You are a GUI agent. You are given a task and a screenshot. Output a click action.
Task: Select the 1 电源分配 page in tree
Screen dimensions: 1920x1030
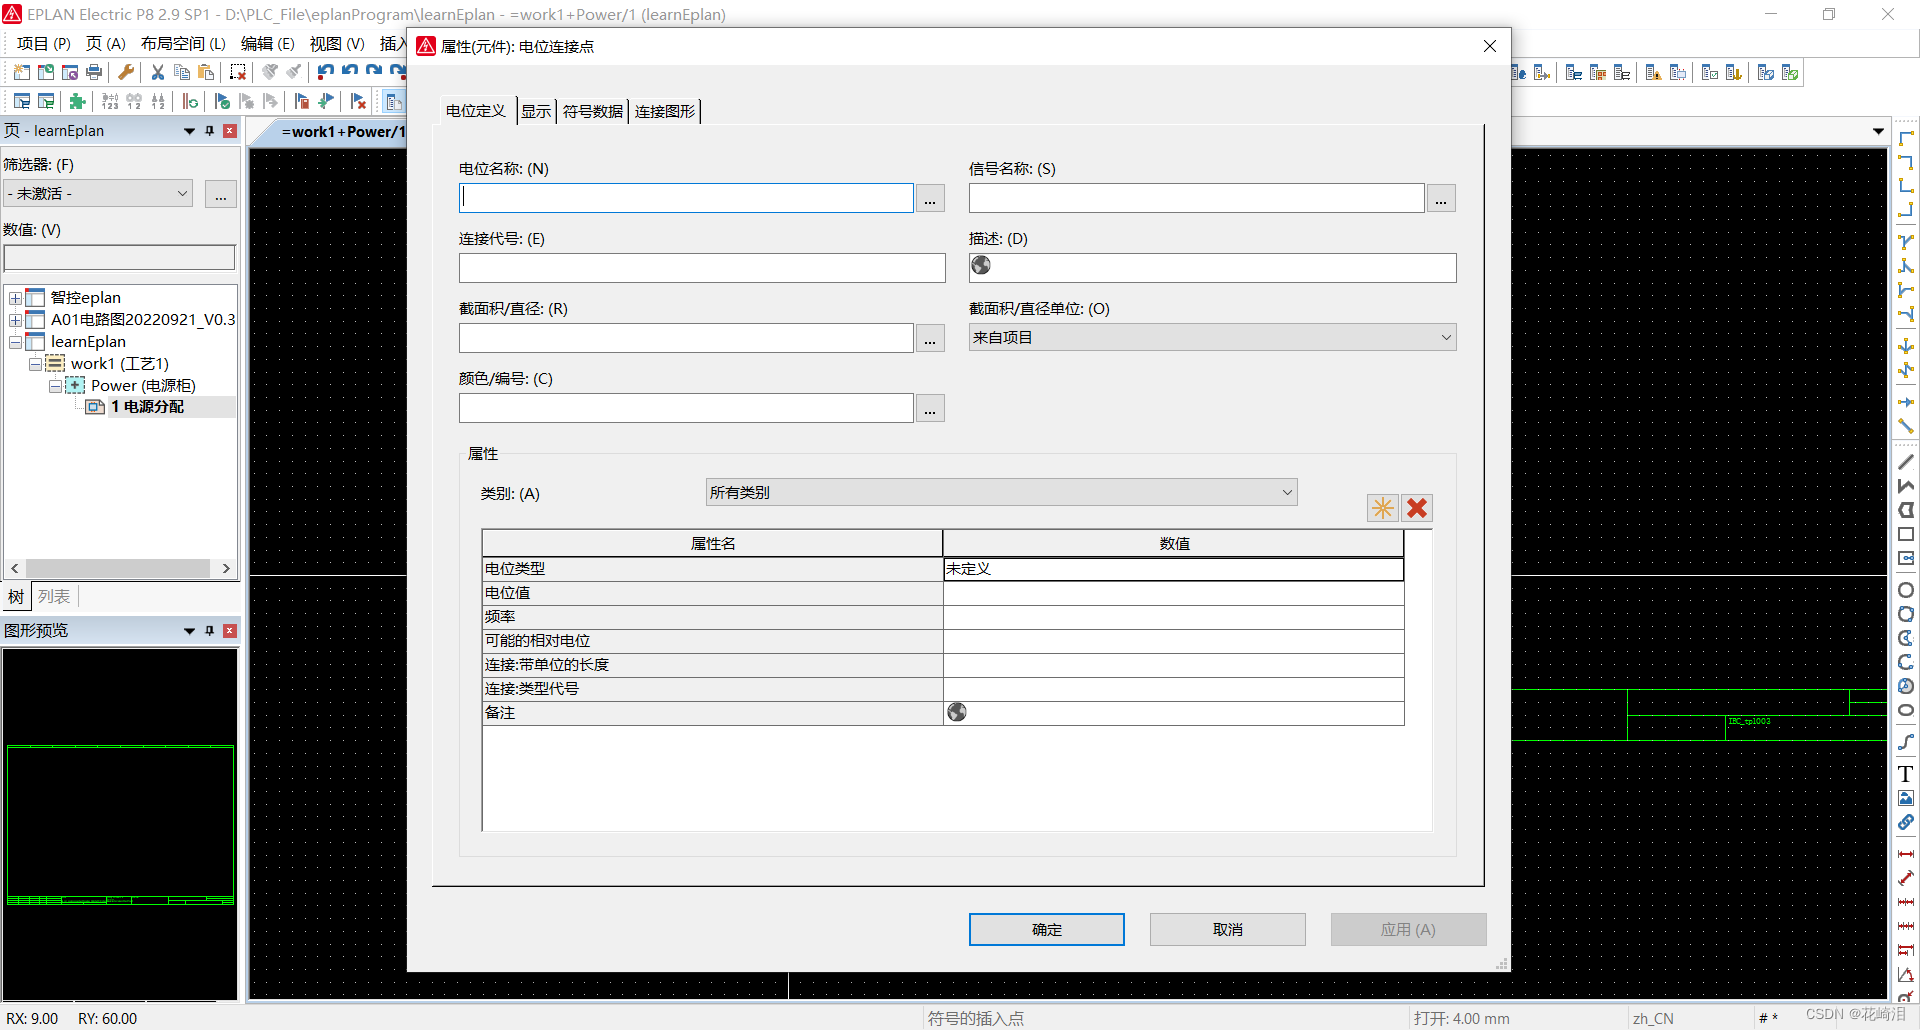(148, 407)
